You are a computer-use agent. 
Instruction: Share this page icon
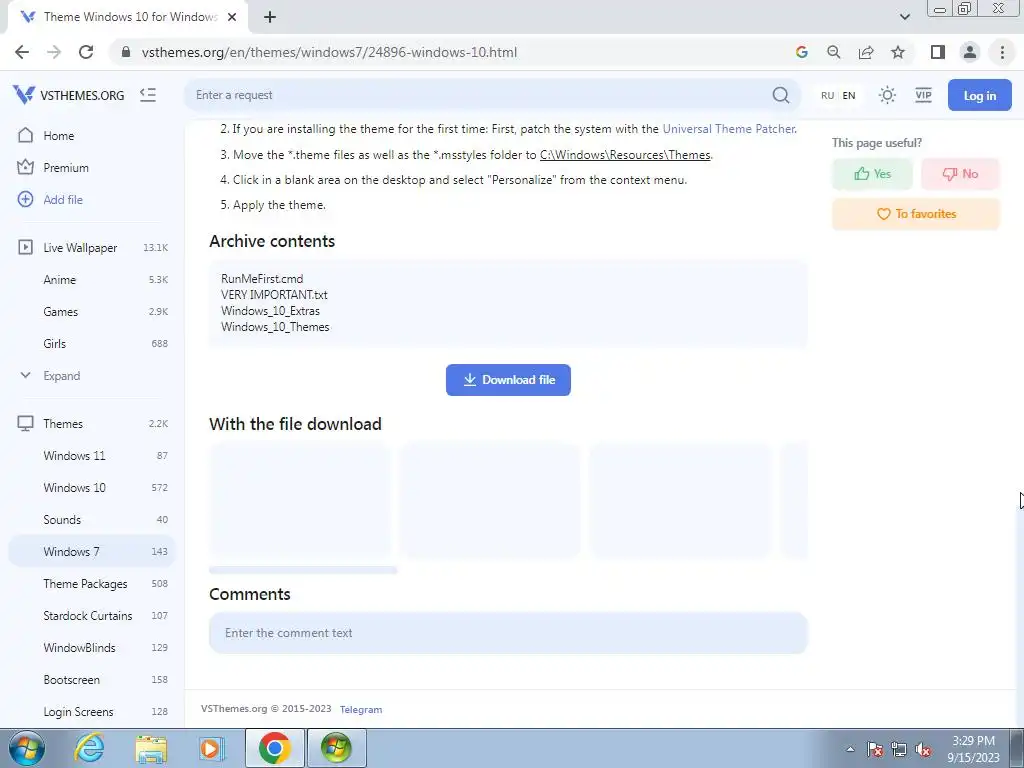866,52
